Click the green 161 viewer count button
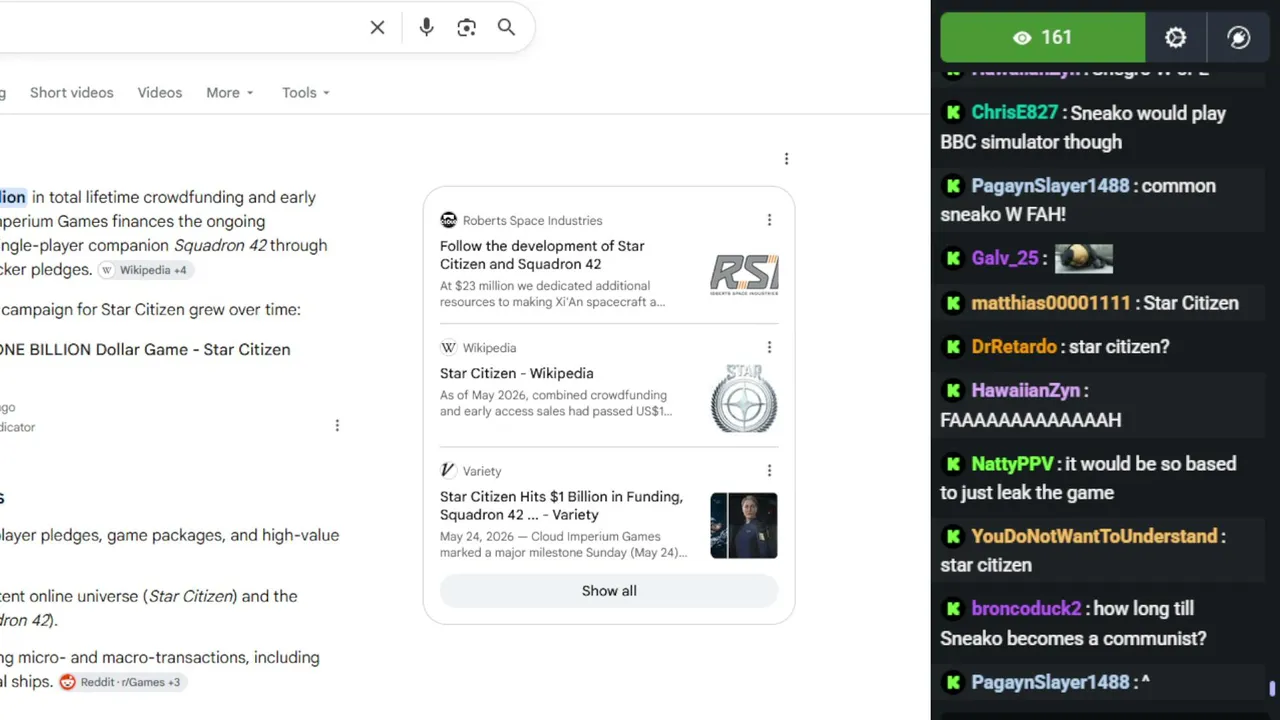 pyautogui.click(x=1043, y=37)
